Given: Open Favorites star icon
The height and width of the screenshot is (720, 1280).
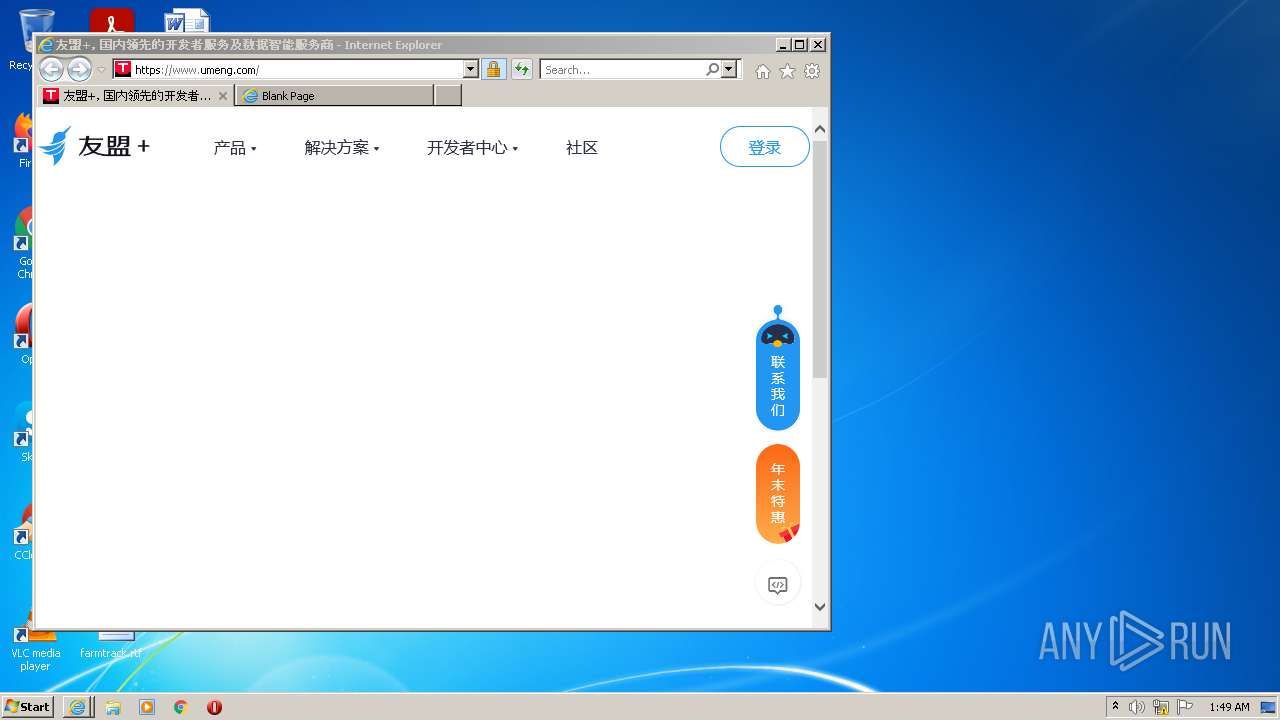Looking at the screenshot, I should [x=787, y=71].
